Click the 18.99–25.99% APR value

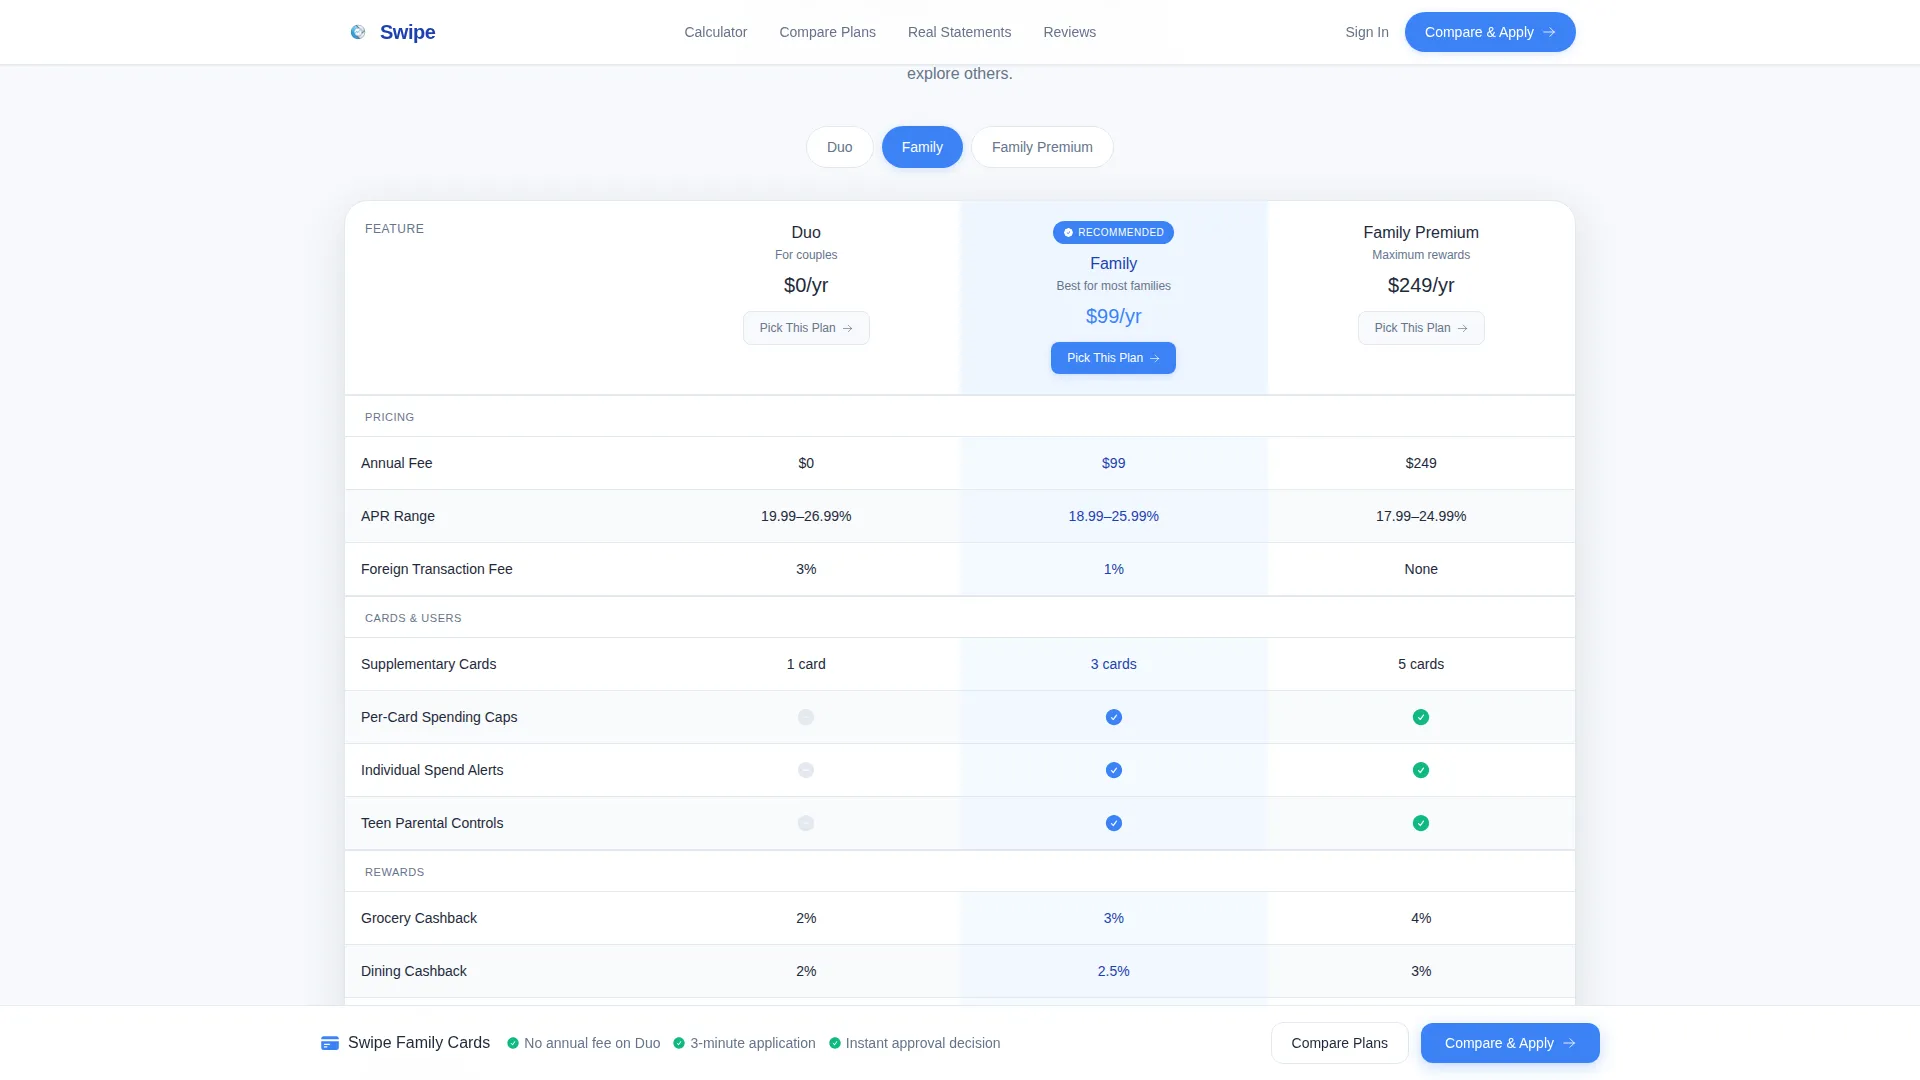pyautogui.click(x=1113, y=516)
